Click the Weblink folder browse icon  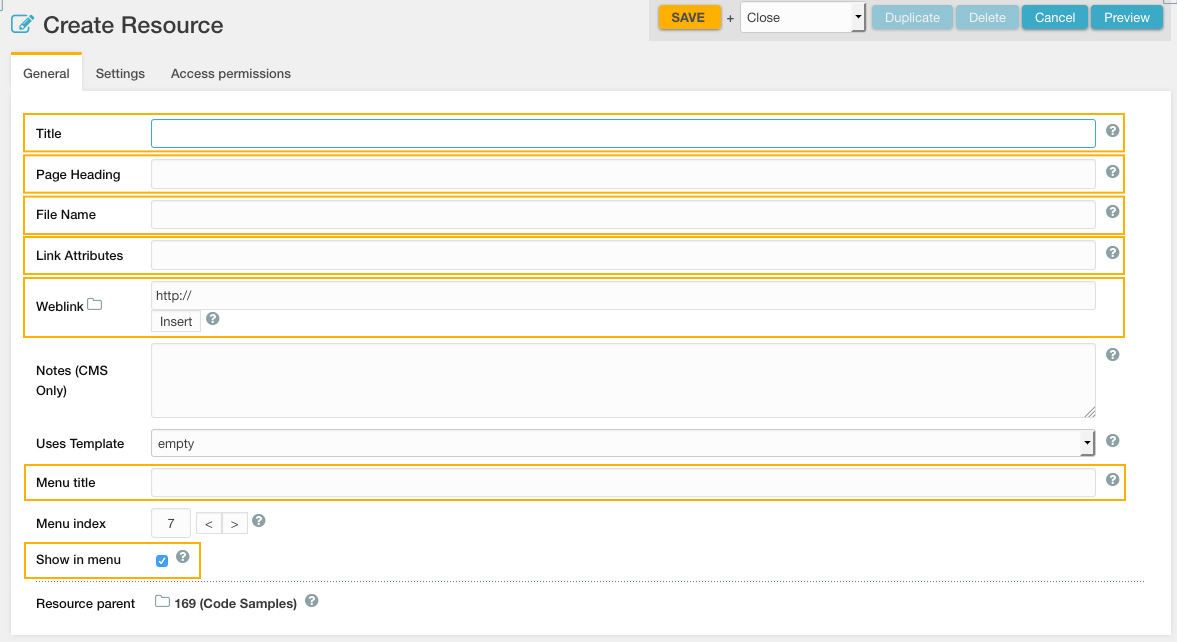click(x=95, y=305)
